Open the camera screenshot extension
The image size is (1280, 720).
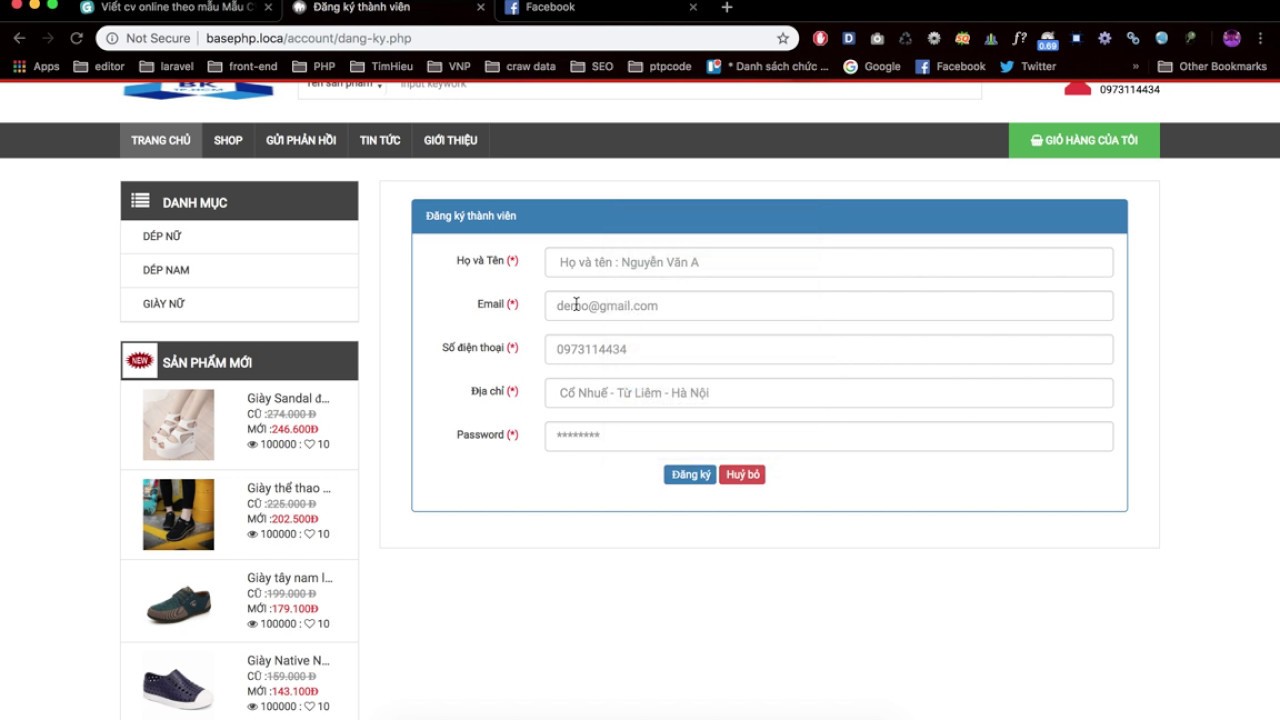877,38
